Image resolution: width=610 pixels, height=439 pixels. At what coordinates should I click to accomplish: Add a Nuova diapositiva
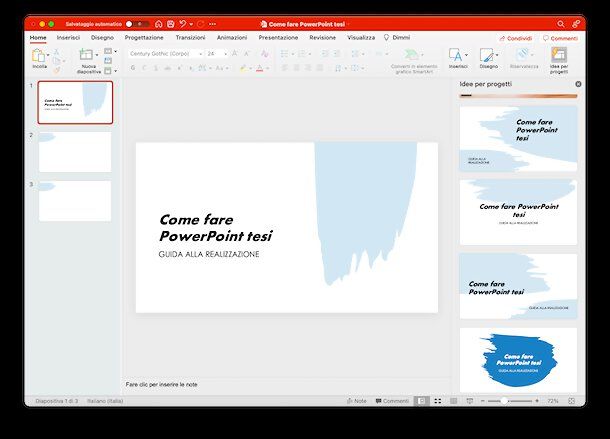86,54
